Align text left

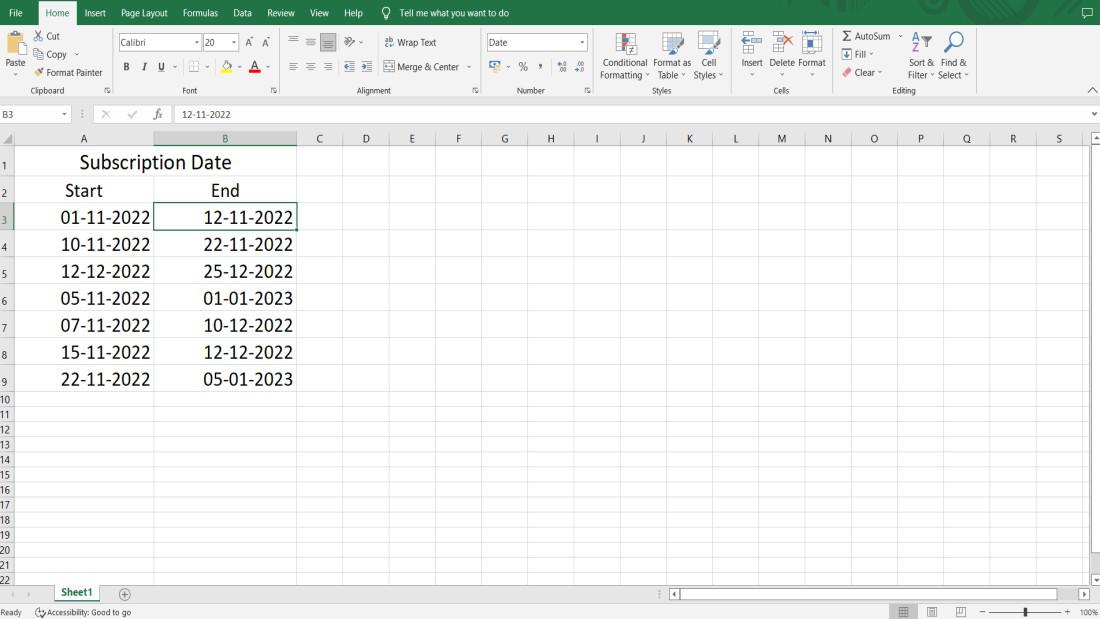coord(293,67)
